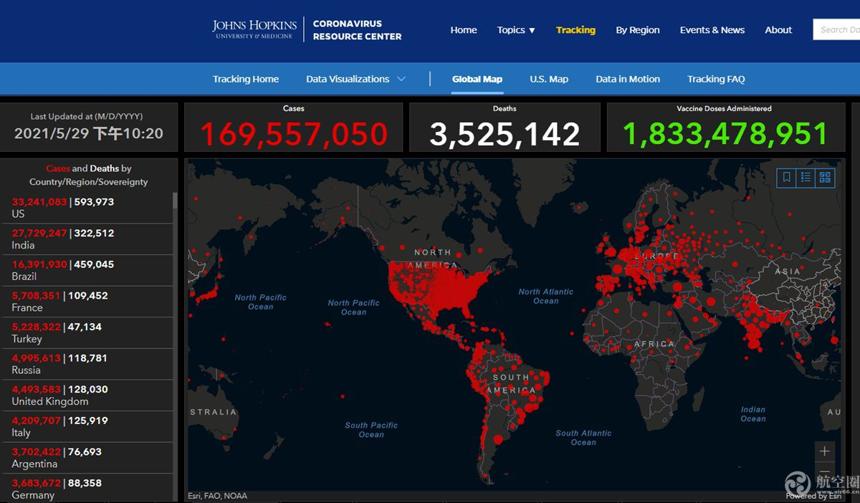This screenshot has width=860, height=503.
Task: Select the United Kingdom row
Action: pyautogui.click(x=88, y=395)
